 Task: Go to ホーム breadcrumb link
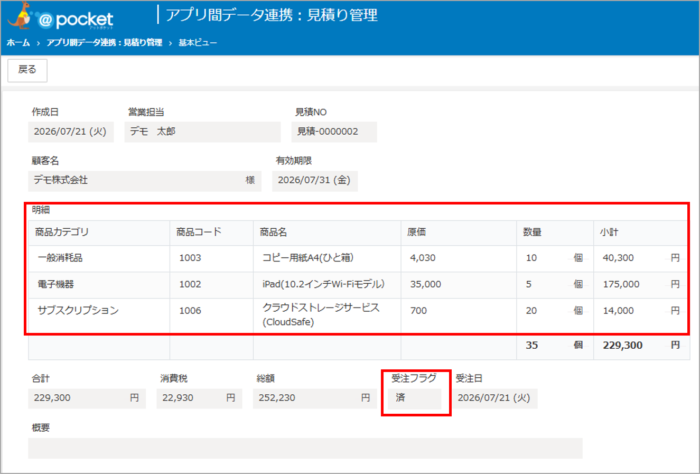18,43
